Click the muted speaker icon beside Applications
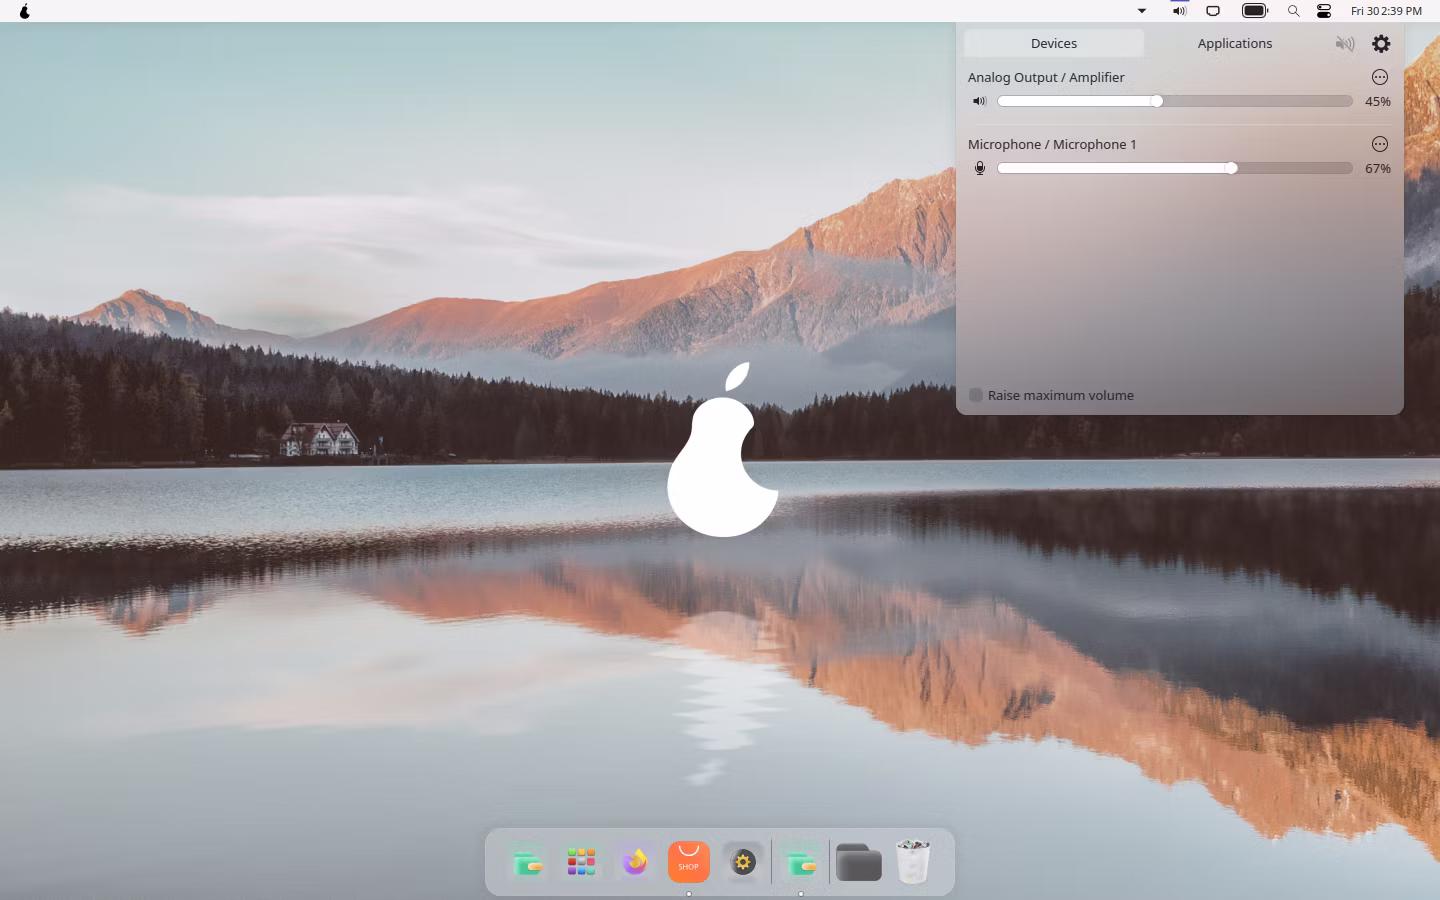 (1345, 44)
